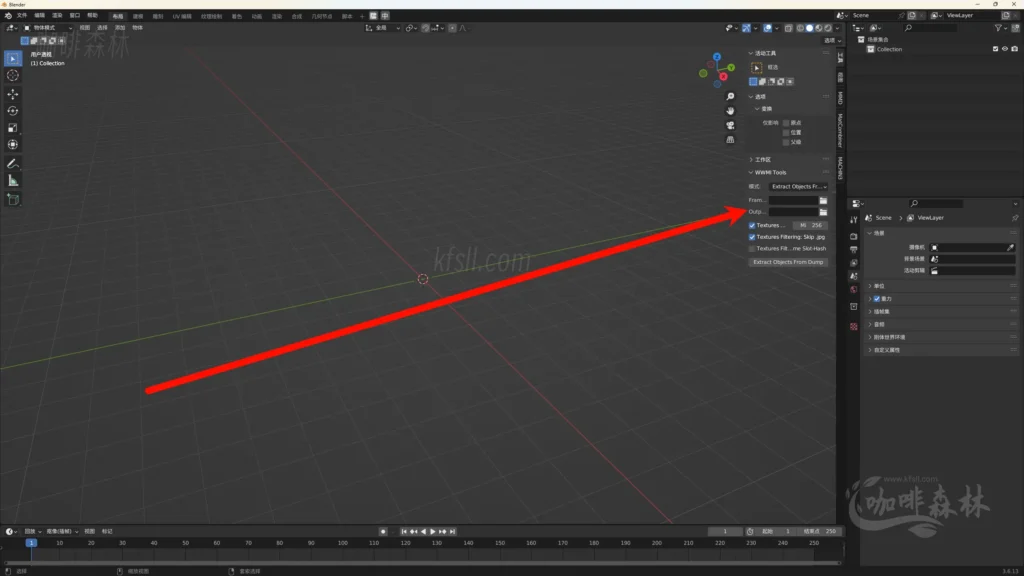Toggle the camera view icon in viewport
This screenshot has height=576, width=1024.
pos(731,125)
